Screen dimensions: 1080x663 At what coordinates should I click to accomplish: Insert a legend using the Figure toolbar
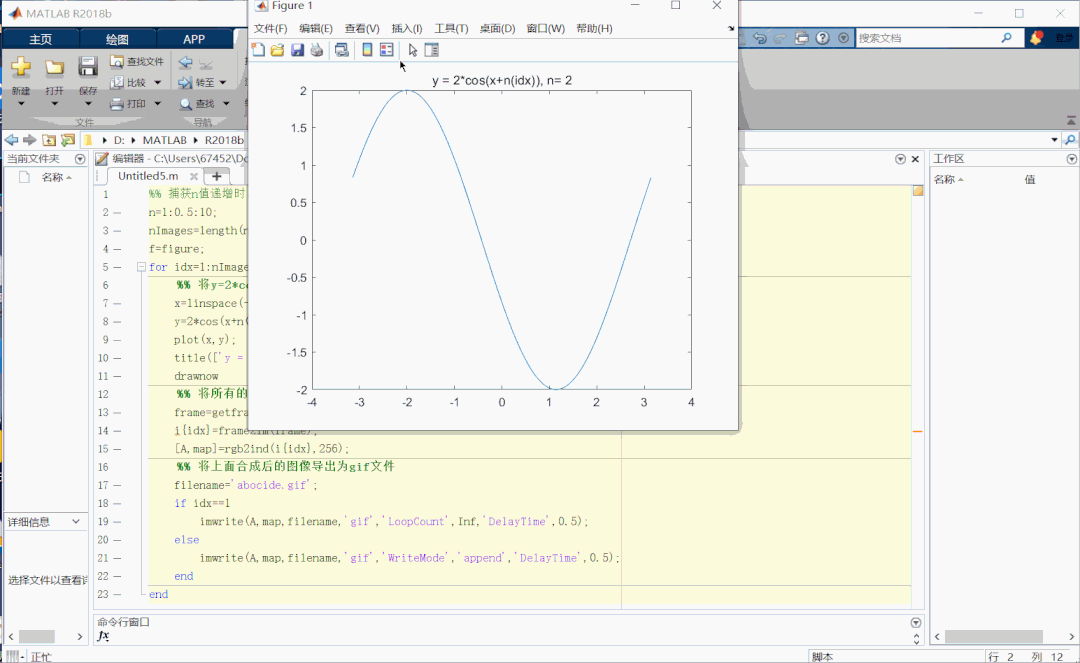click(x=386, y=50)
